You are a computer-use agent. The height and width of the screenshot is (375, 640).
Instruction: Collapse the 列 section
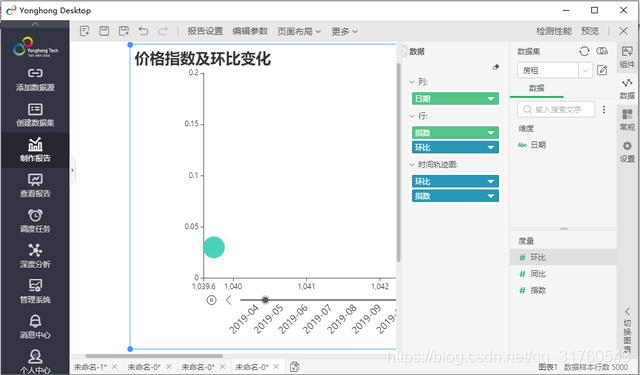(x=412, y=82)
